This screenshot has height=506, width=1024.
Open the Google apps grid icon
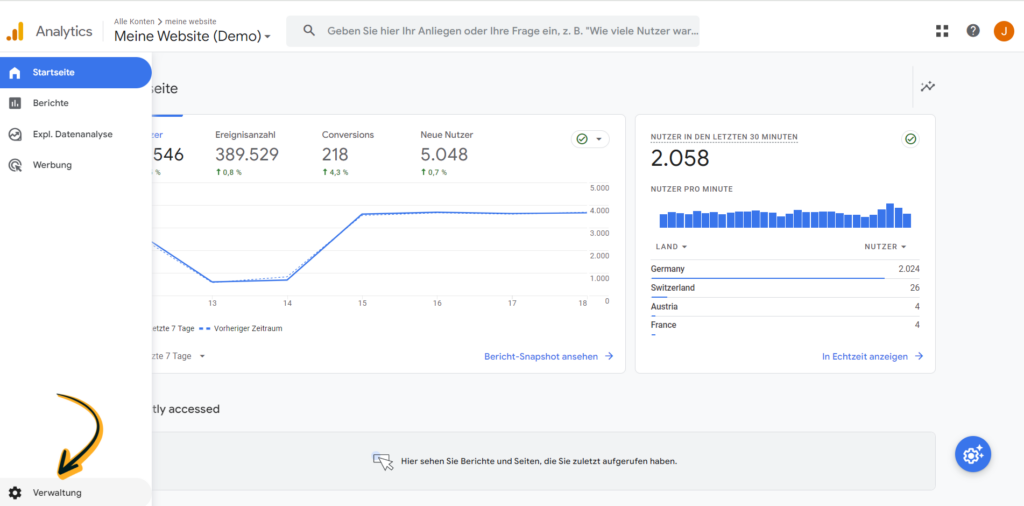point(941,31)
